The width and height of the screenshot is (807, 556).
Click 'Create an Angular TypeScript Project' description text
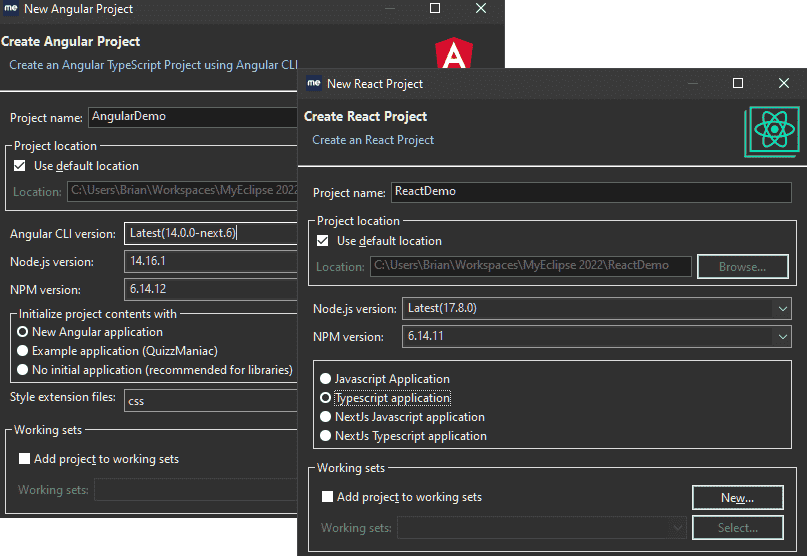(153, 65)
